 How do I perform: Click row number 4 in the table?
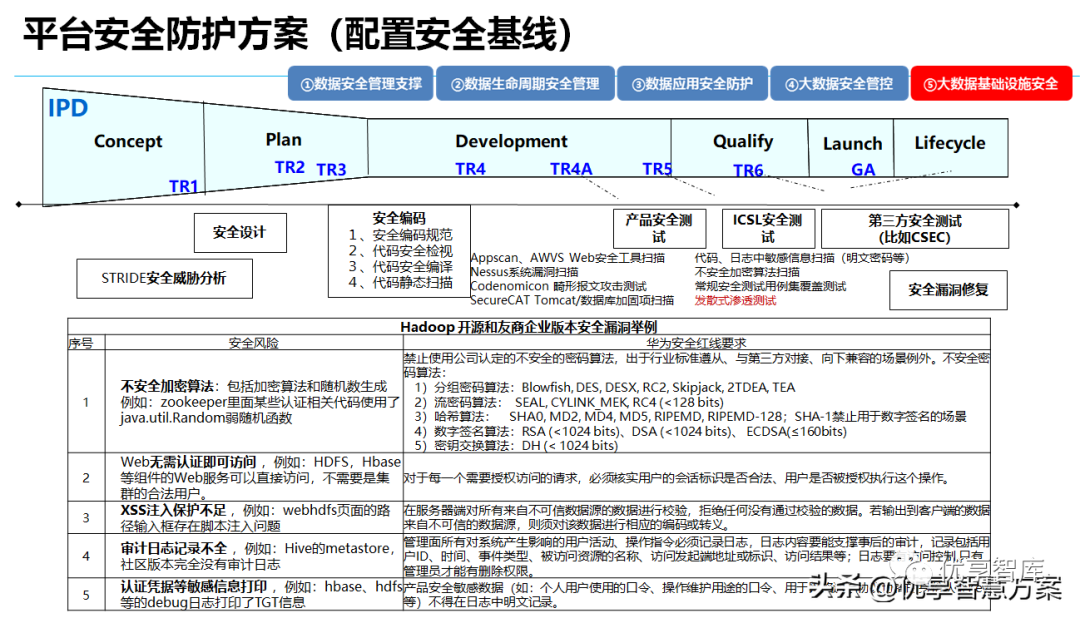pos(86,556)
